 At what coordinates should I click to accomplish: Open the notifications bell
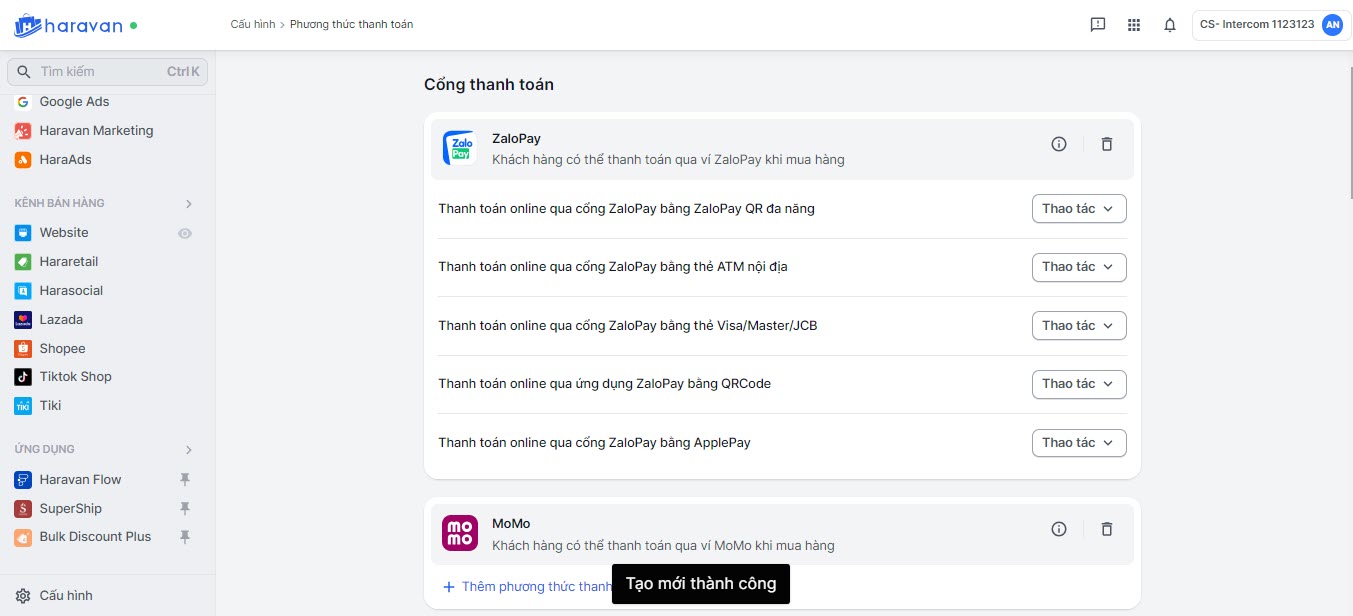point(1170,25)
